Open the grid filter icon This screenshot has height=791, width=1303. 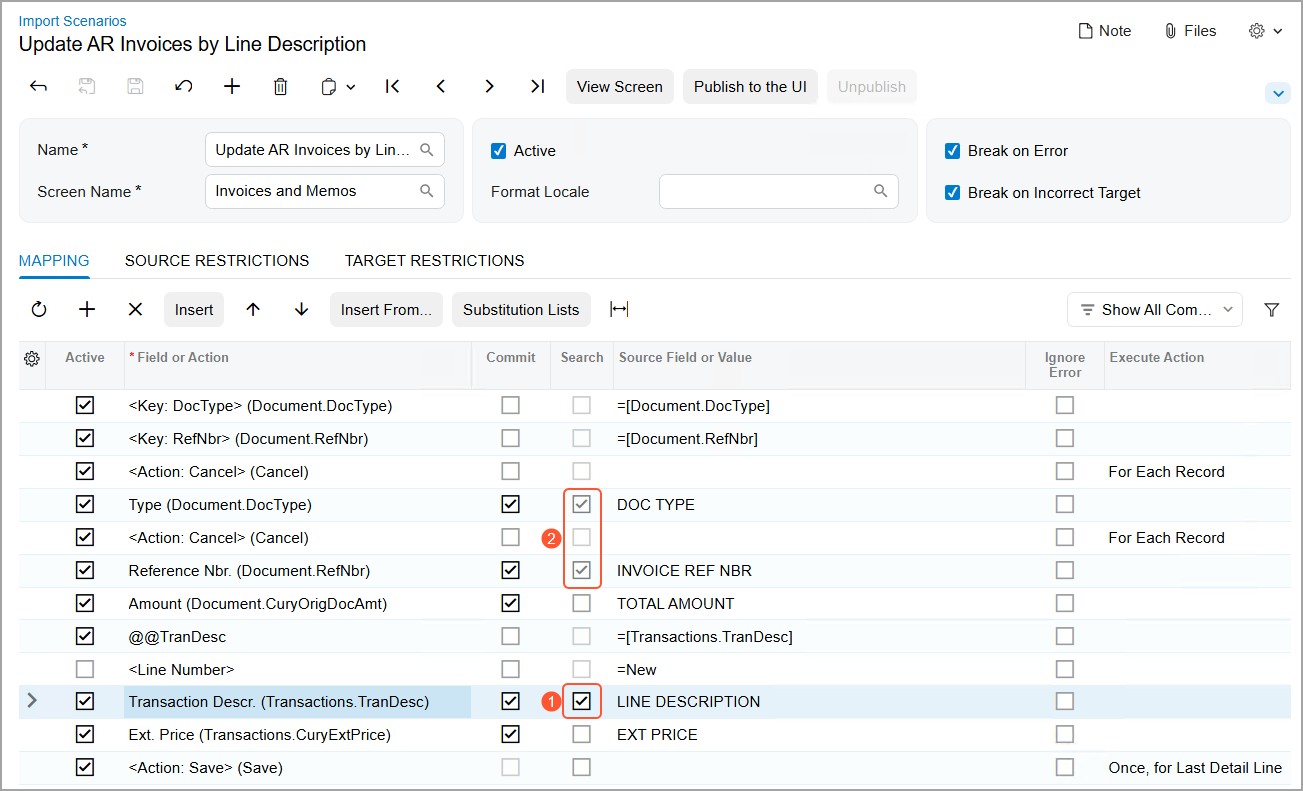coord(1271,310)
